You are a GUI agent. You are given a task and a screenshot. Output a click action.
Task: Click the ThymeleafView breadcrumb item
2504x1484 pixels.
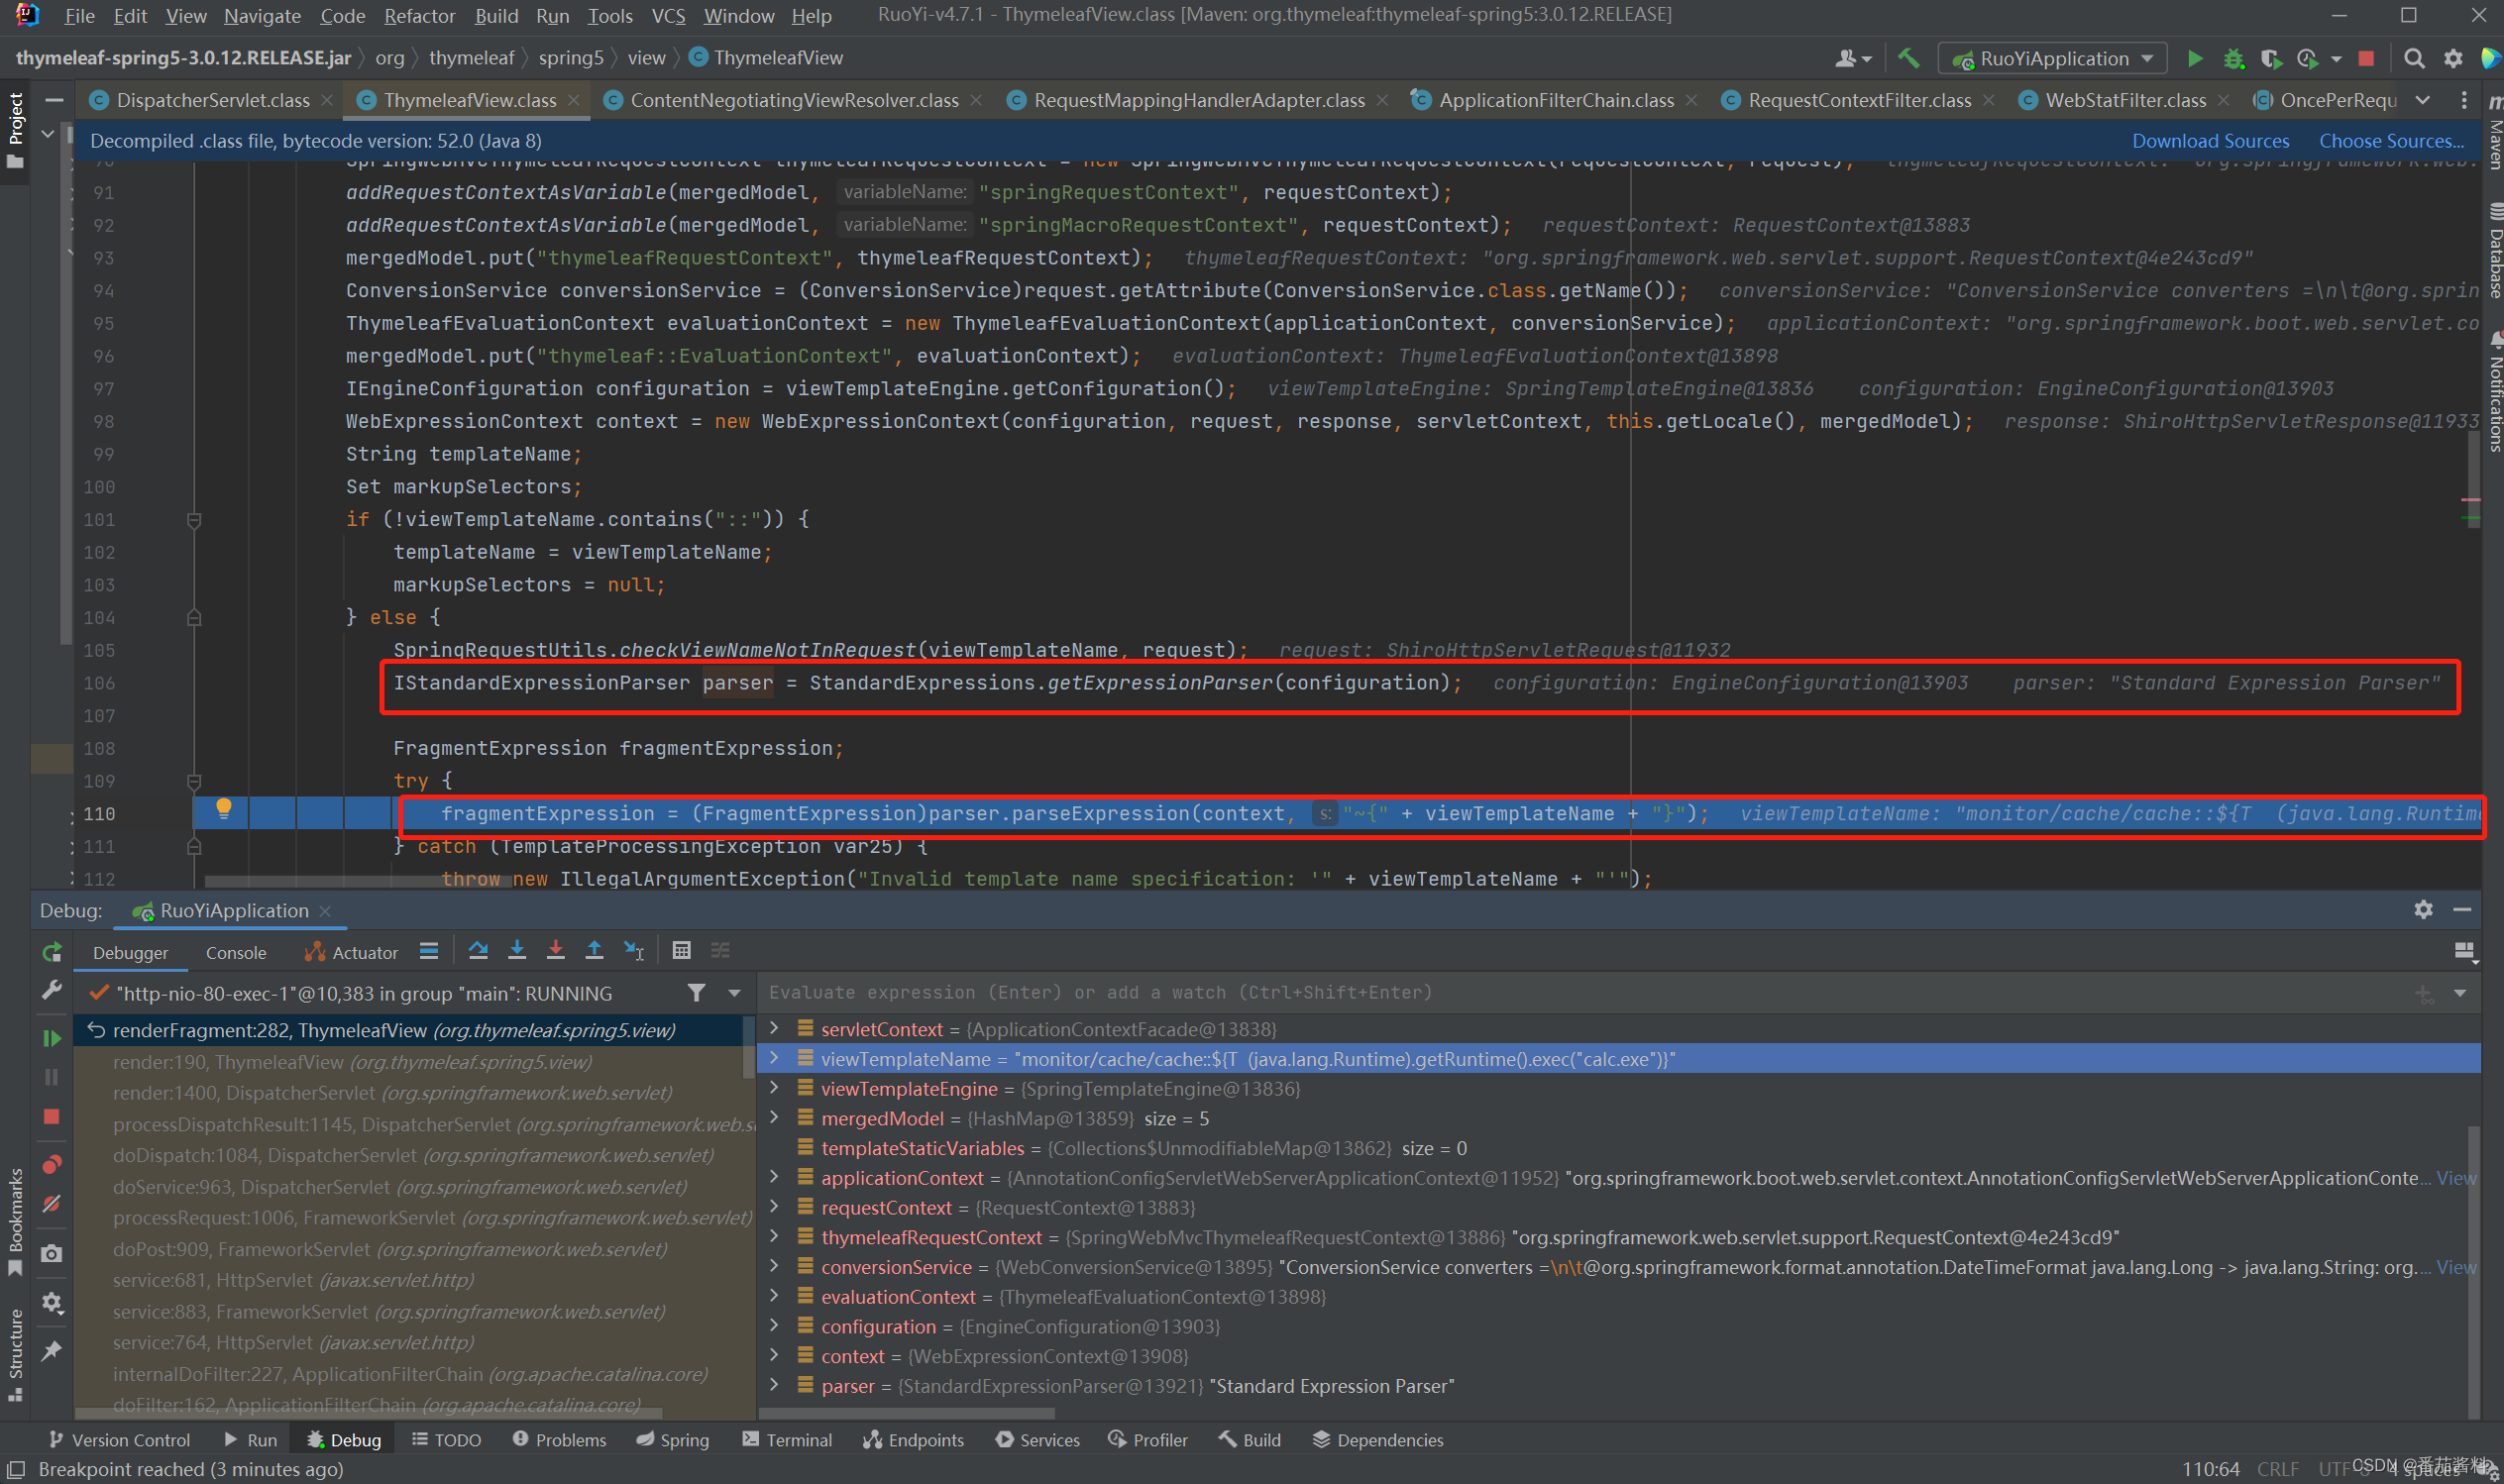(x=766, y=58)
